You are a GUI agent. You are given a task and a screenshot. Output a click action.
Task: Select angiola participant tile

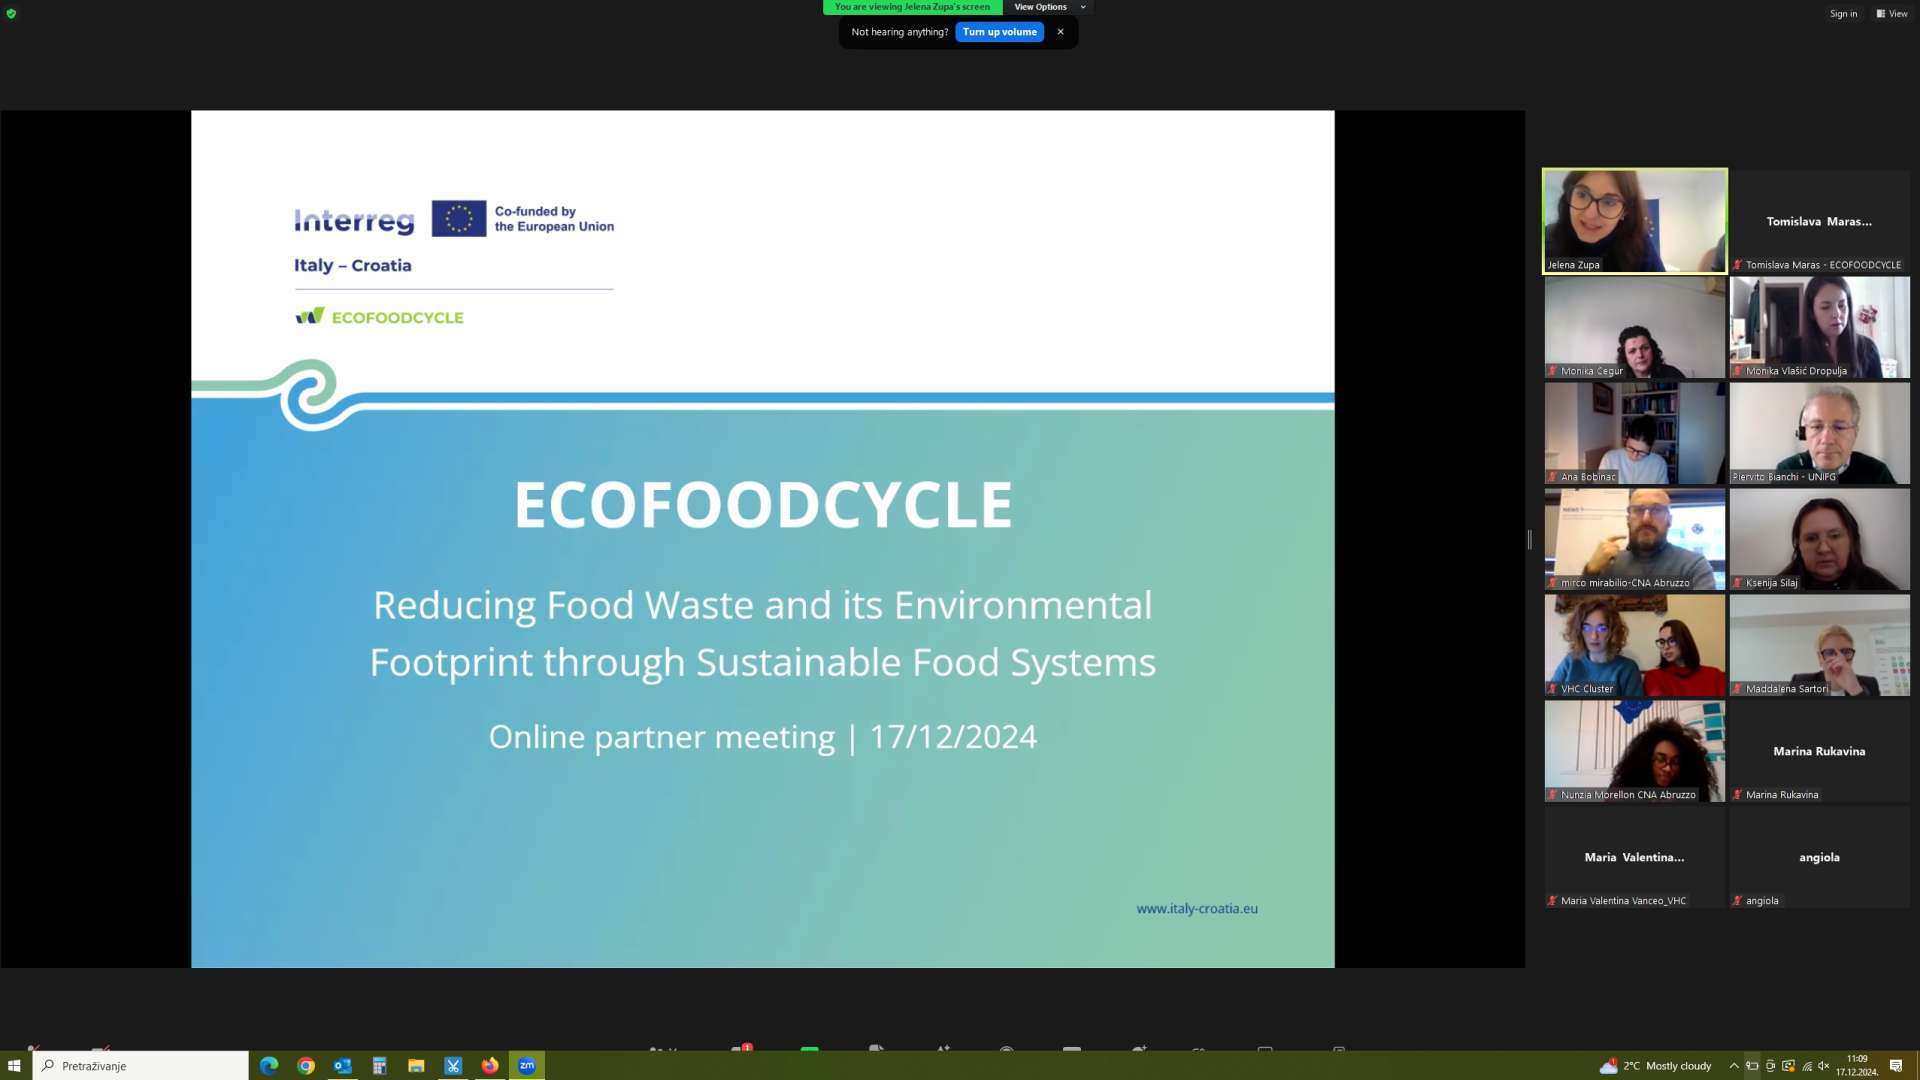(x=1819, y=857)
